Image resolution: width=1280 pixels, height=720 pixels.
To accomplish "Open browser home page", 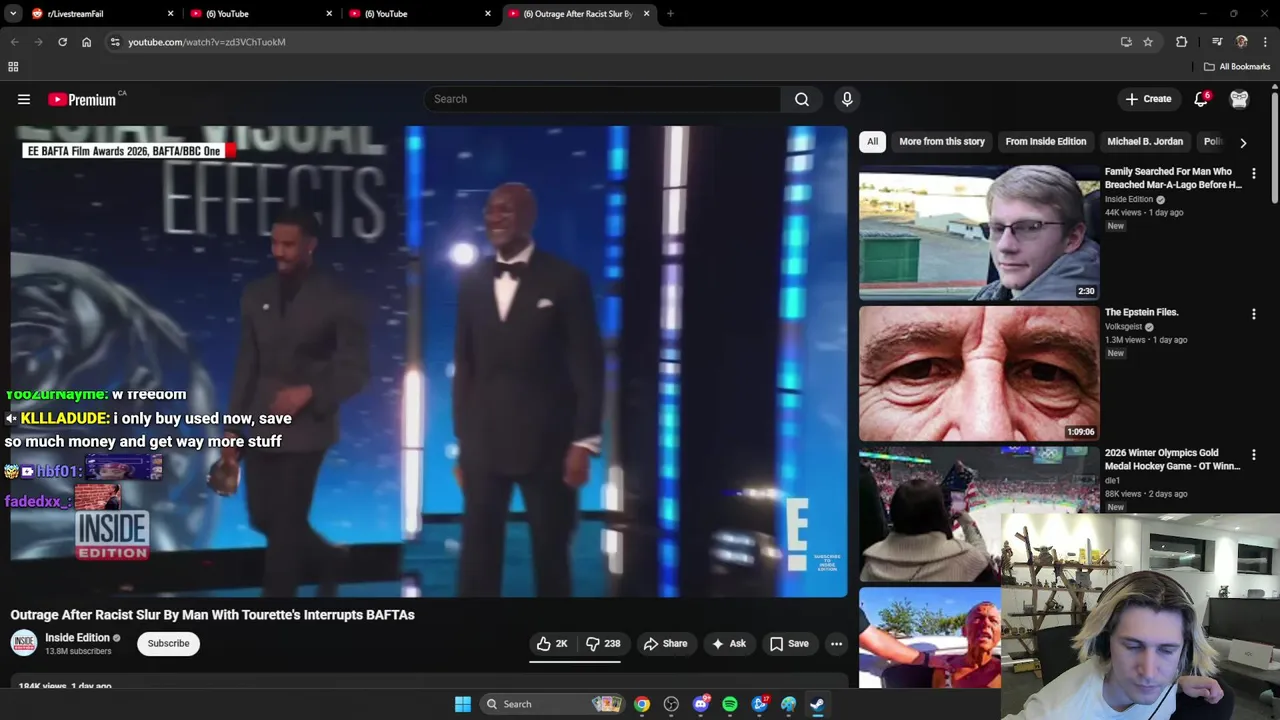I will tap(86, 42).
